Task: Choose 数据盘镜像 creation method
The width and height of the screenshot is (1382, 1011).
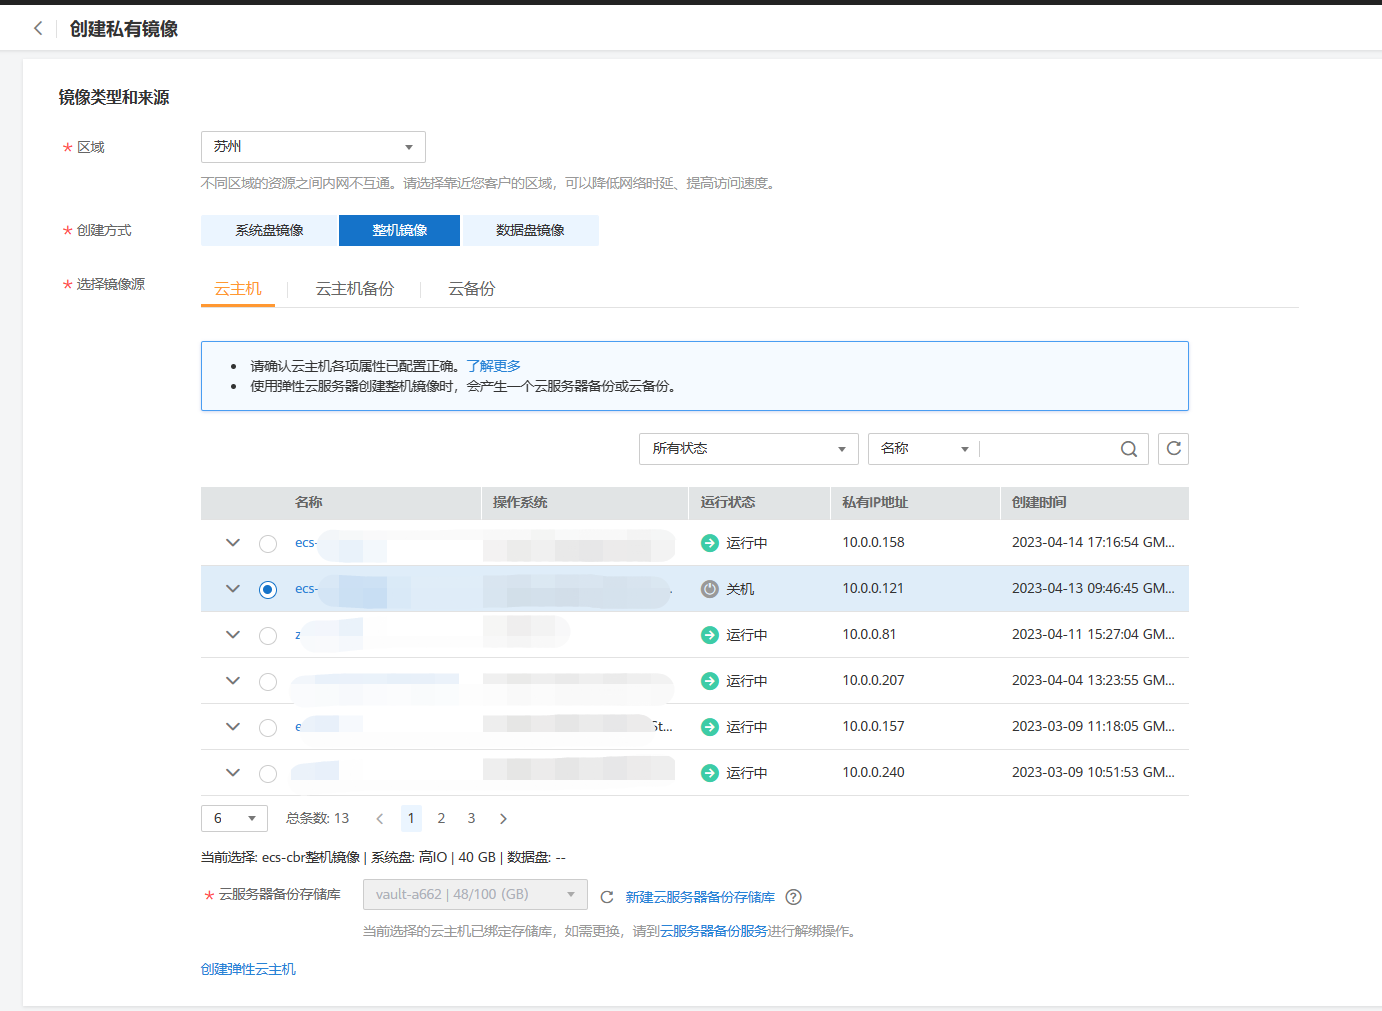Action: point(531,230)
